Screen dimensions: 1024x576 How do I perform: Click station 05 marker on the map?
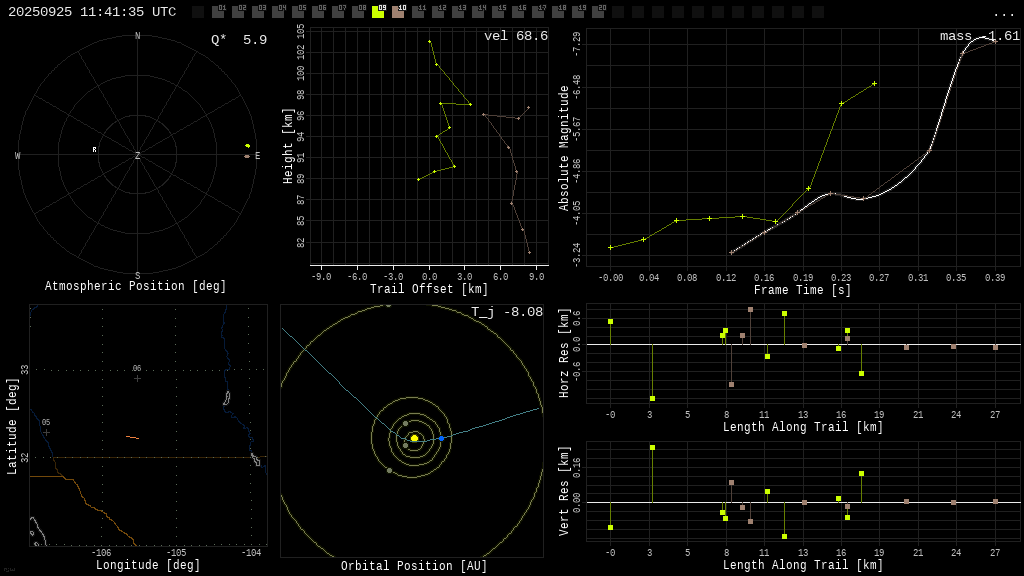click(46, 432)
